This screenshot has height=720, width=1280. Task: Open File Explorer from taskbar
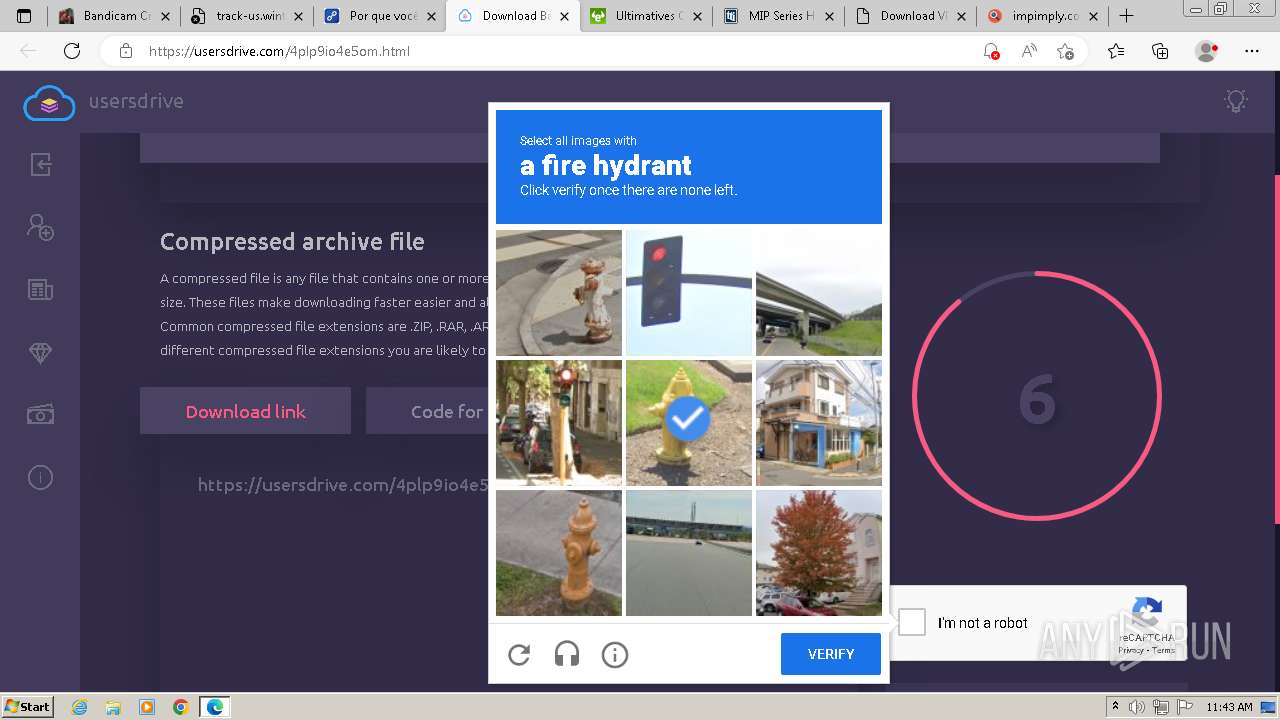click(x=113, y=707)
